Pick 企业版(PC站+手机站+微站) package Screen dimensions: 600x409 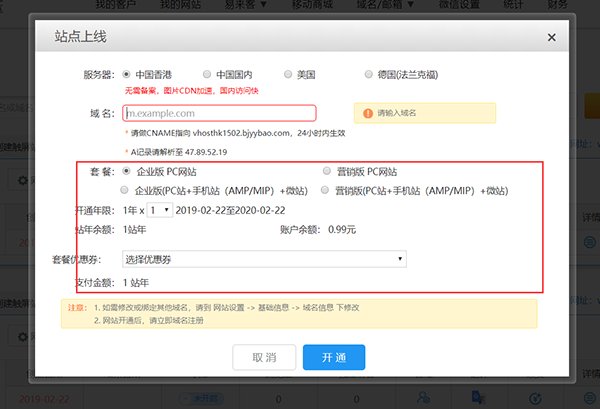(x=125, y=190)
